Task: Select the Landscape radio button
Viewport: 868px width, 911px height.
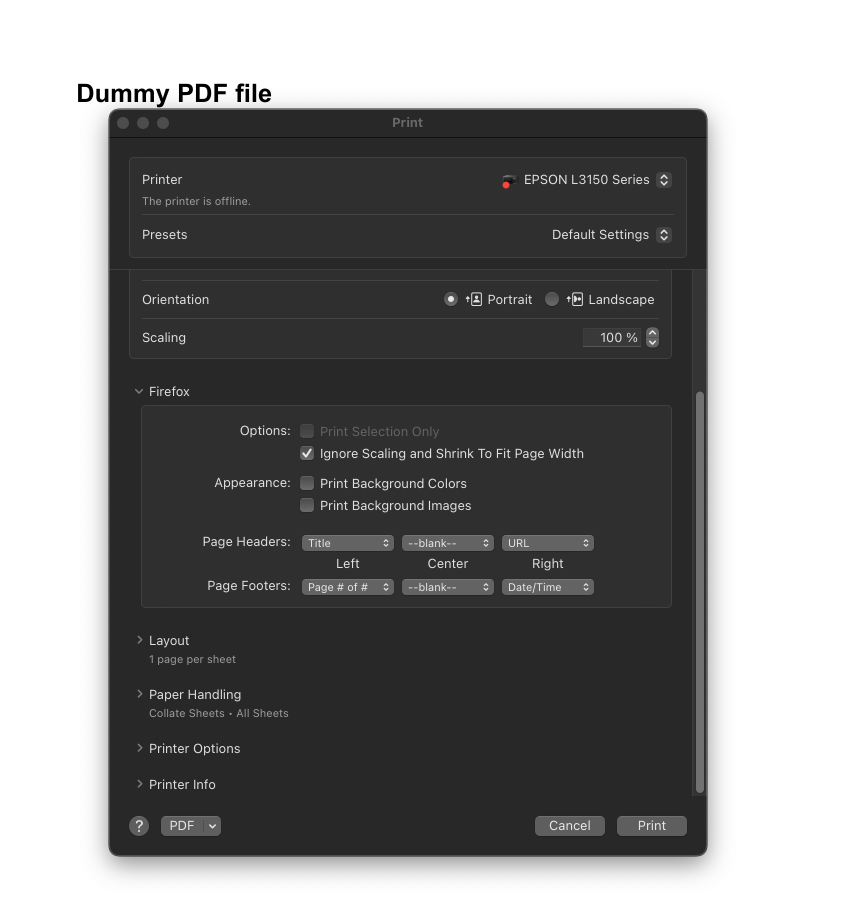Action: click(552, 299)
